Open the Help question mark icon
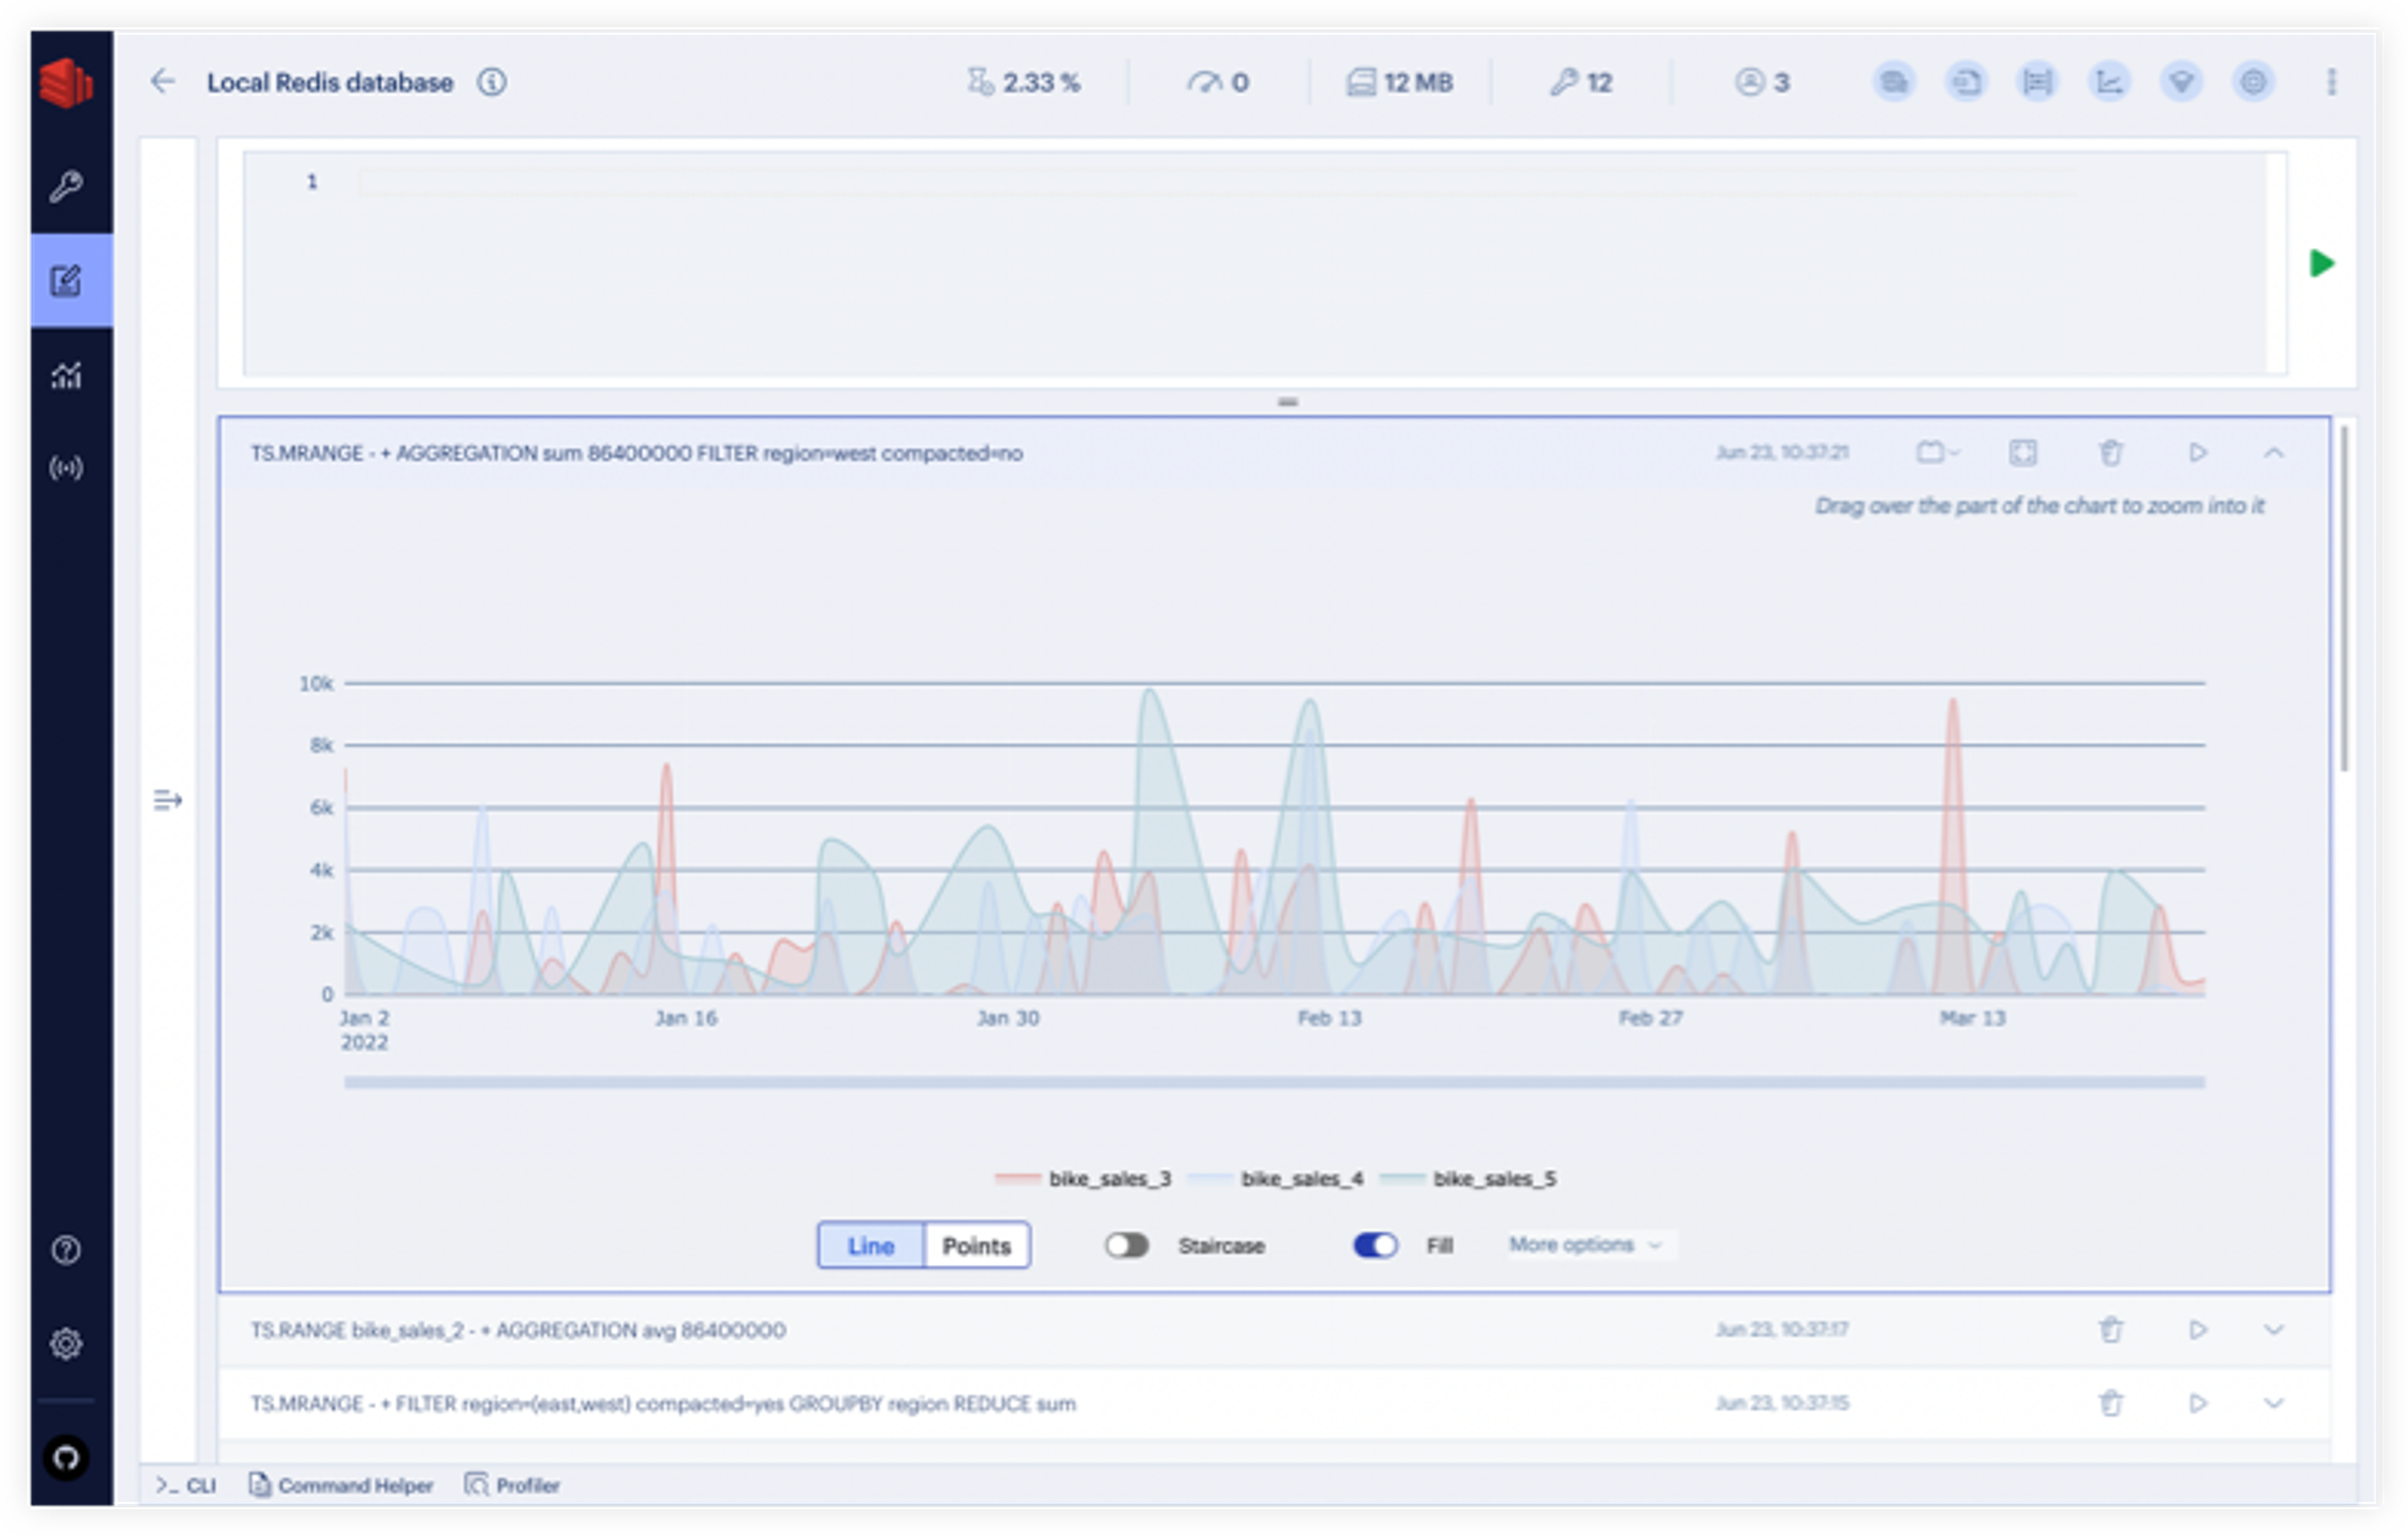Image resolution: width=2408 pixels, height=1536 pixels. (66, 1250)
